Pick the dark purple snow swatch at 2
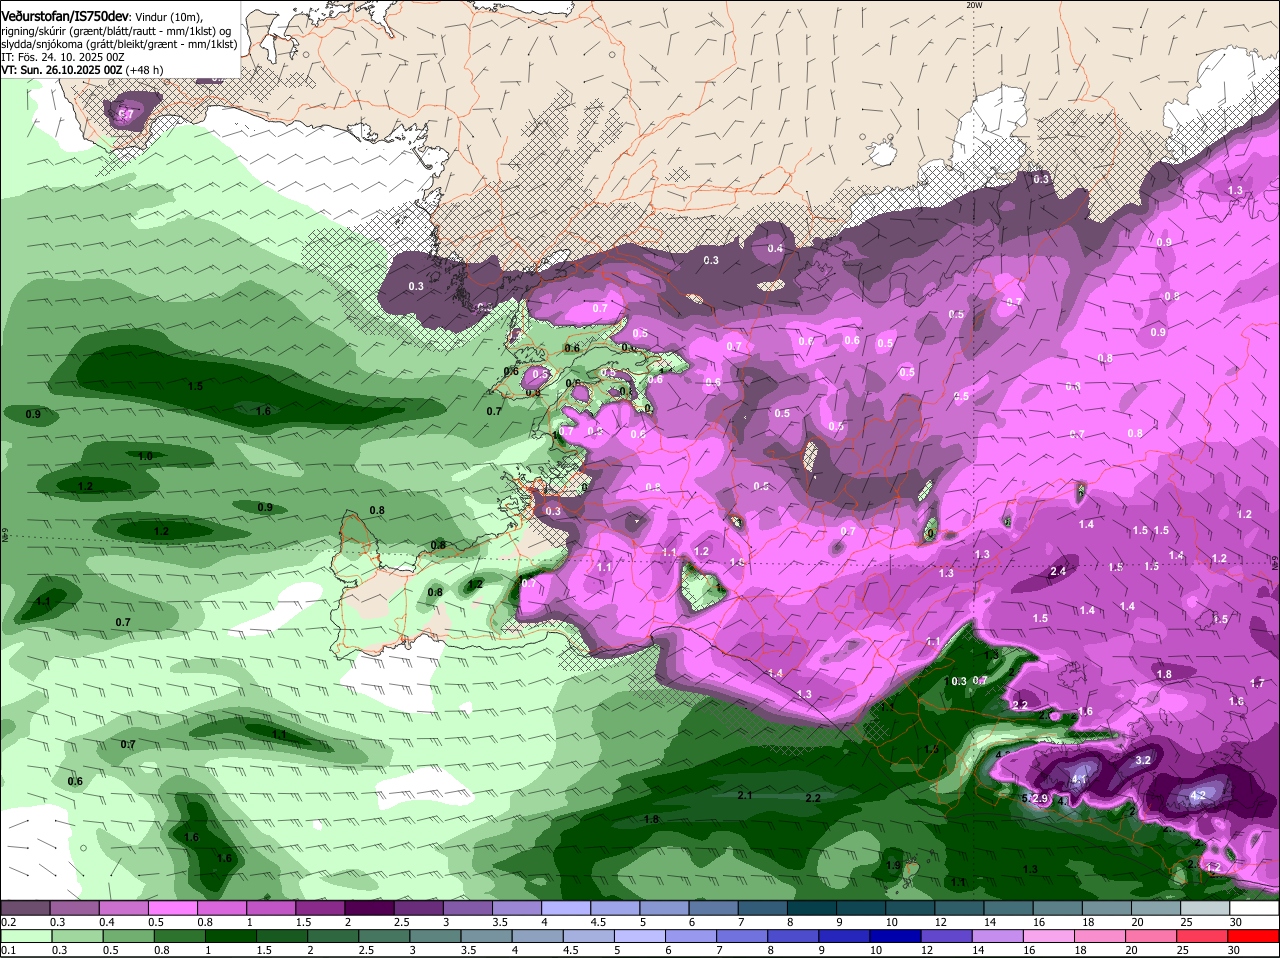 369,907
